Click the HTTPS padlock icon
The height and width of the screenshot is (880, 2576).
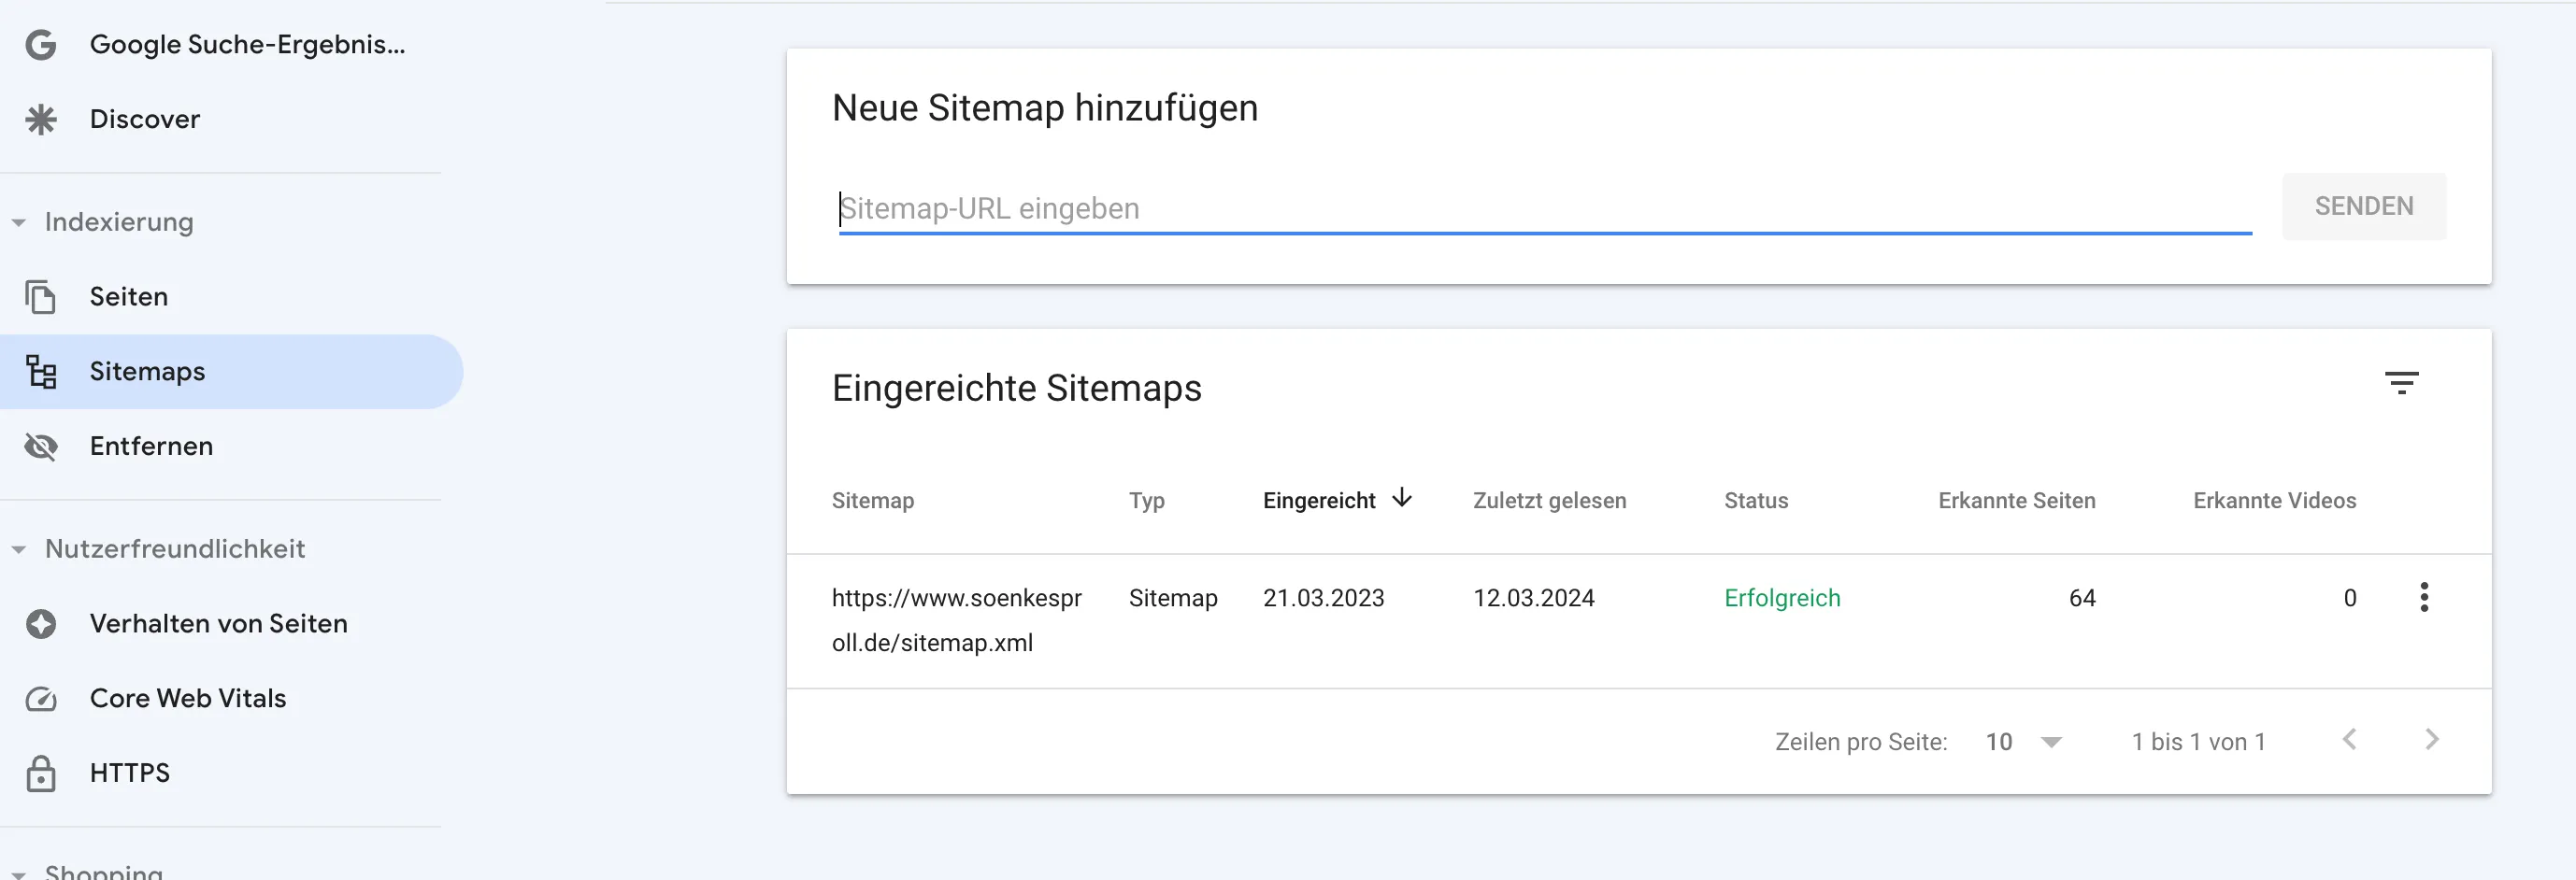40,772
